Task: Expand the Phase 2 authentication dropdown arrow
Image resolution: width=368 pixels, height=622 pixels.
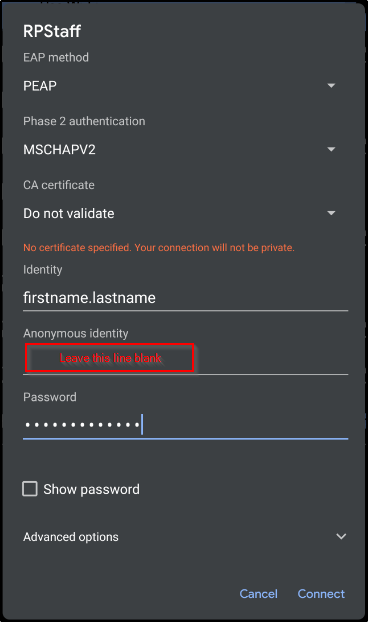Action: pos(331,149)
